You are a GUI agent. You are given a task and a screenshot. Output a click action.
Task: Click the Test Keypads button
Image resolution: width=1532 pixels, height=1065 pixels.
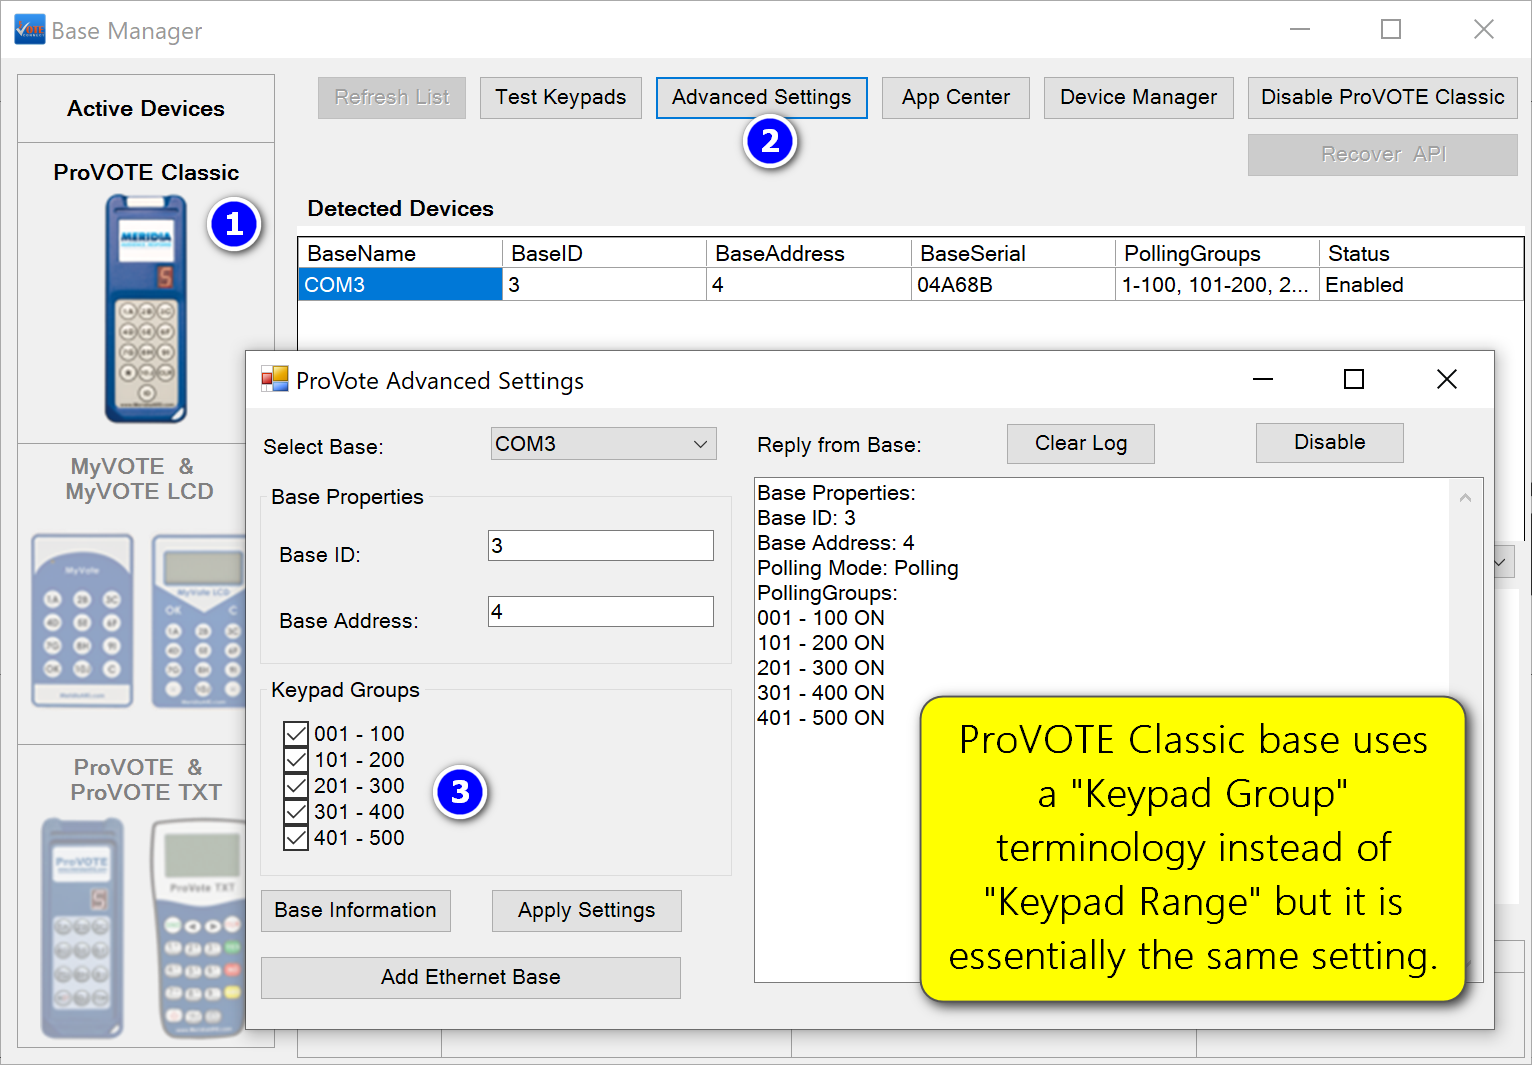pos(561,97)
